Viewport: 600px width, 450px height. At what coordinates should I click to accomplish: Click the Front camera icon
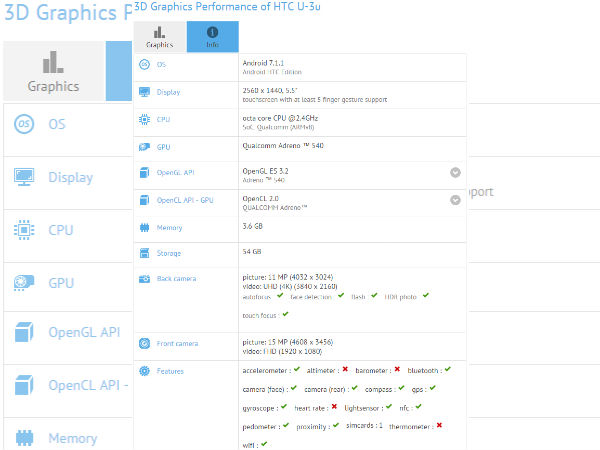pyautogui.click(x=144, y=344)
